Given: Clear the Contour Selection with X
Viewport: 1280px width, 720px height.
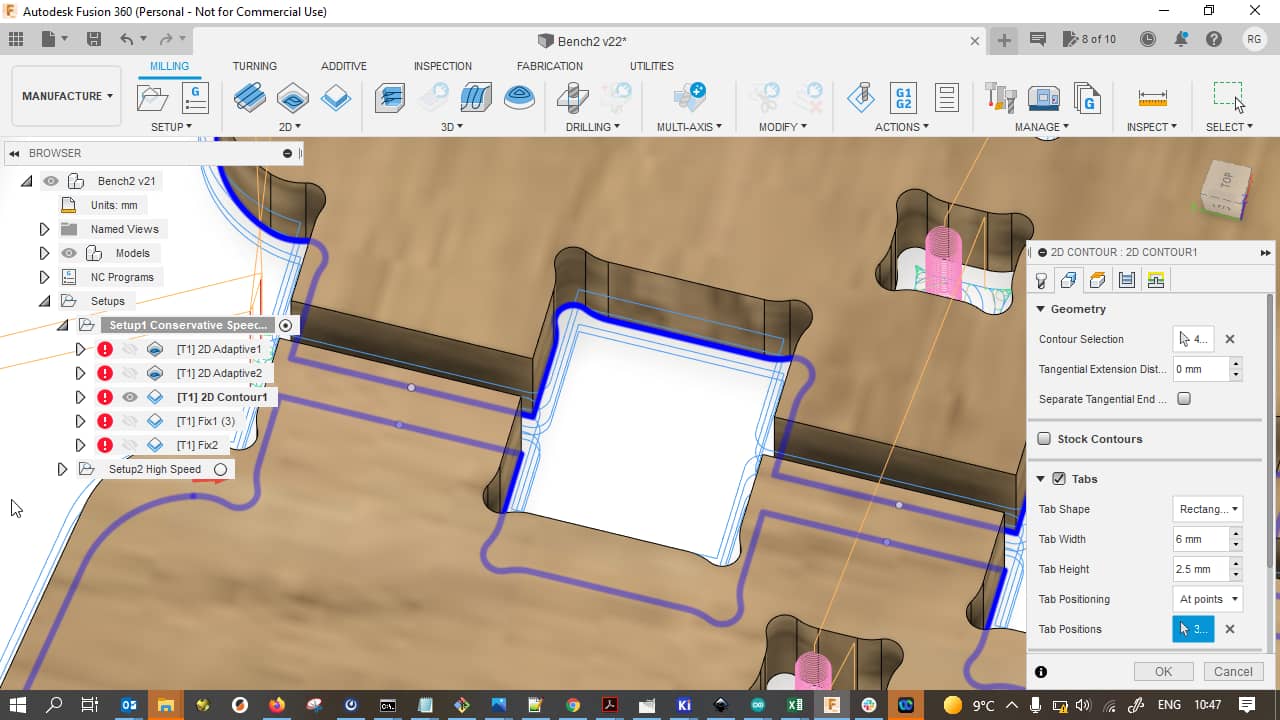Looking at the screenshot, I should (x=1230, y=339).
